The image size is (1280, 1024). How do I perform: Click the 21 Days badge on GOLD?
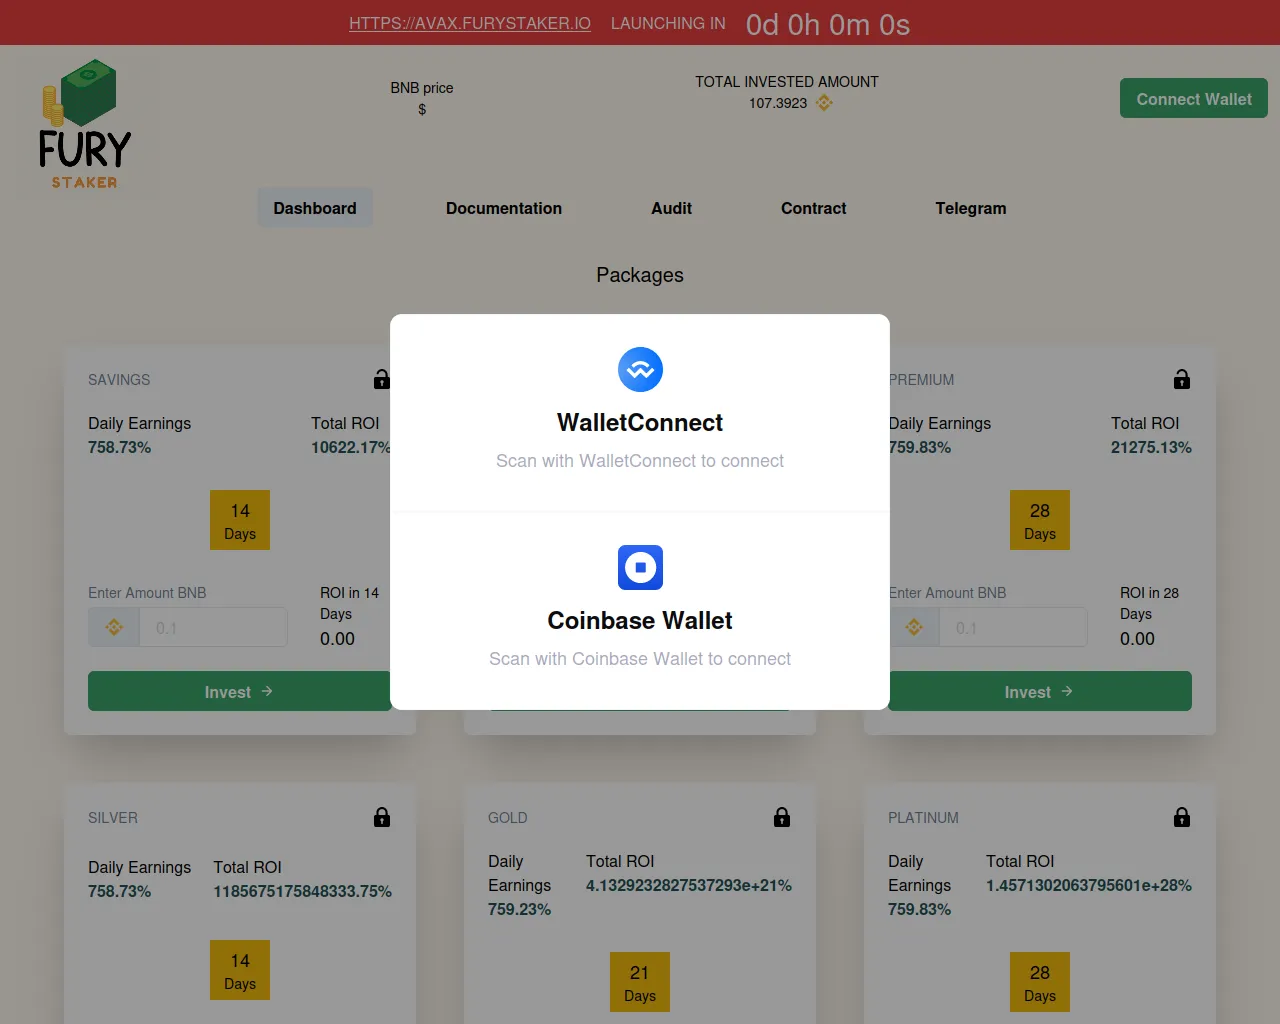coord(640,982)
